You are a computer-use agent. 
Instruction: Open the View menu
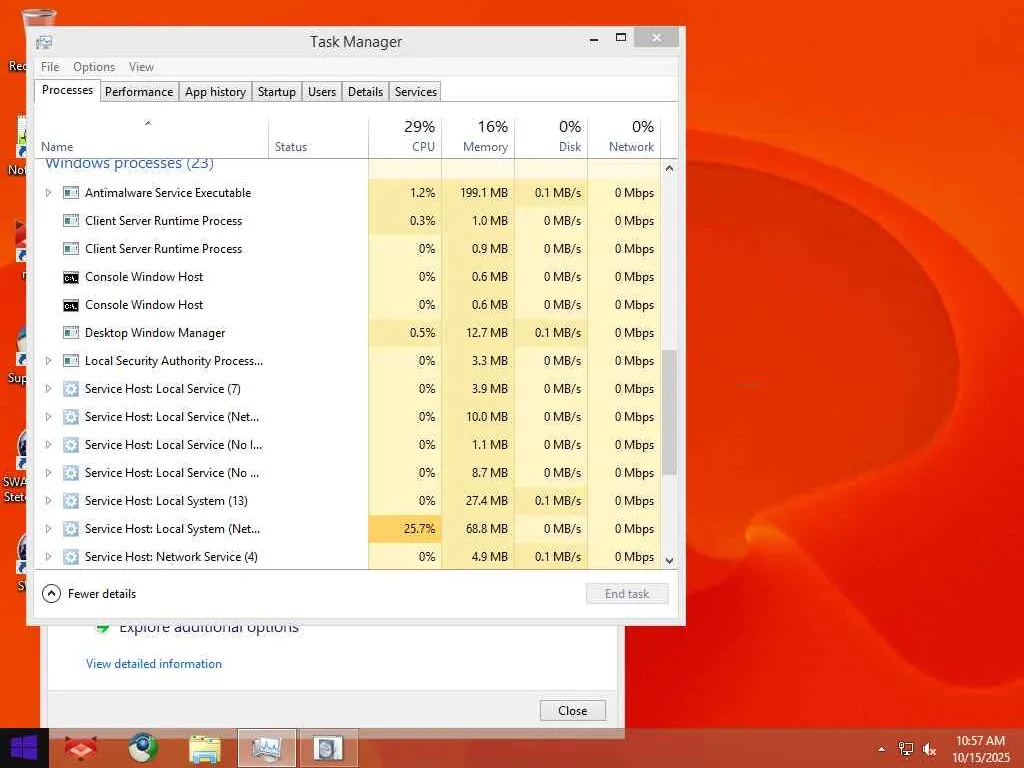(141, 67)
